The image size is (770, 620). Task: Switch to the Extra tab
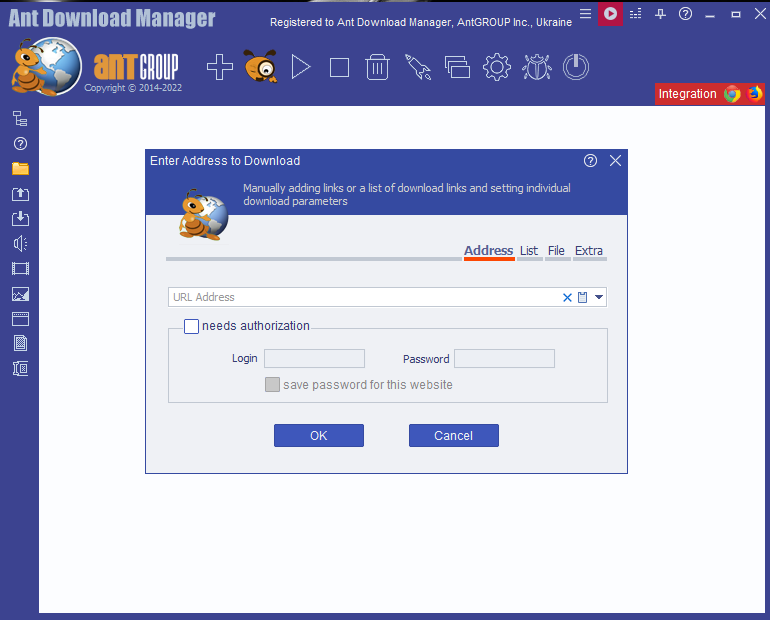click(x=589, y=251)
